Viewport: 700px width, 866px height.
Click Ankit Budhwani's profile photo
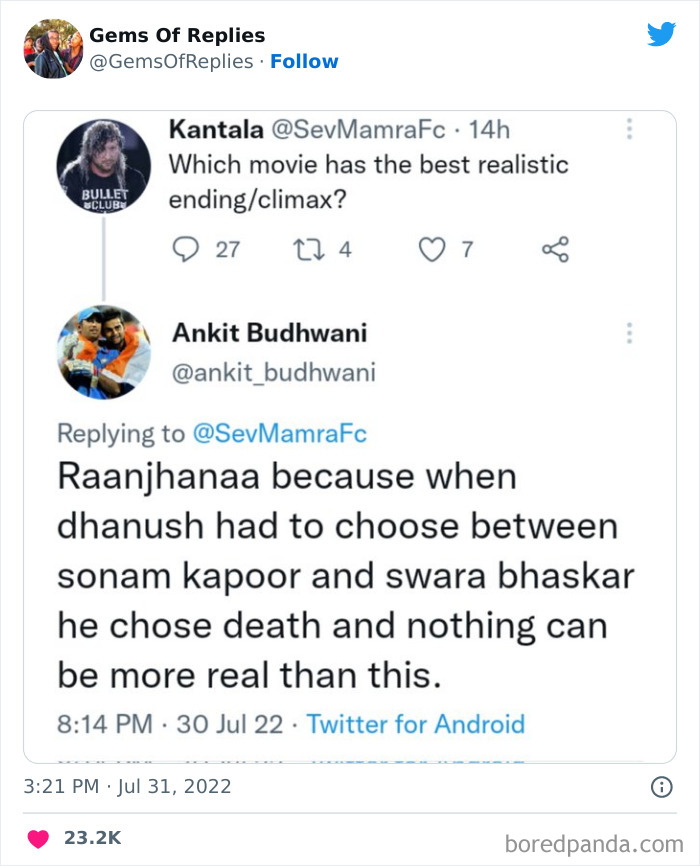(103, 352)
